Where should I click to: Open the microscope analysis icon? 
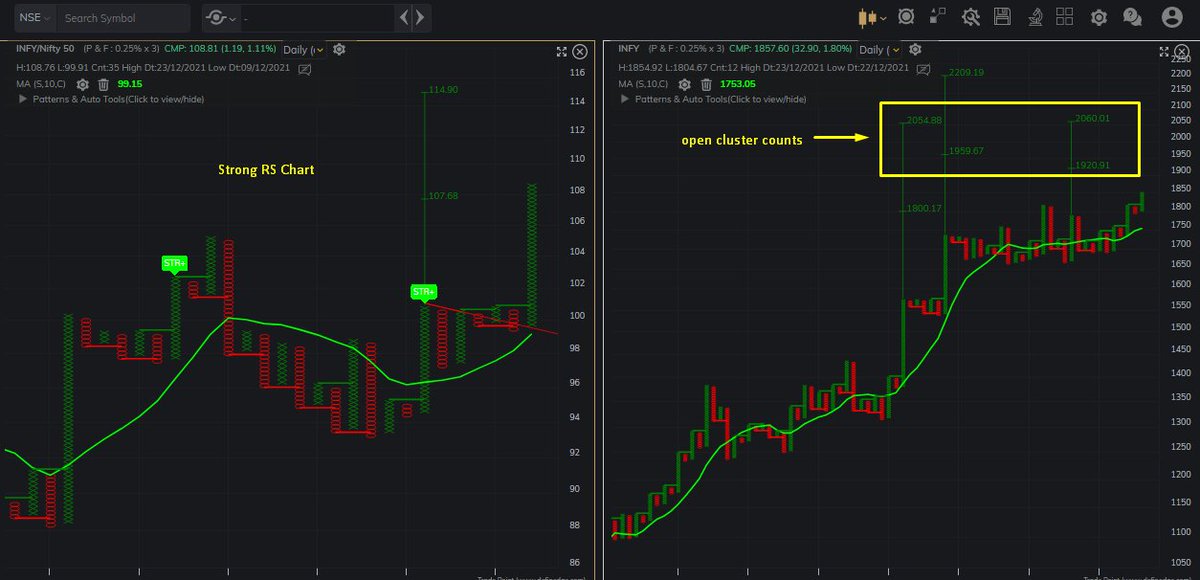[1034, 17]
